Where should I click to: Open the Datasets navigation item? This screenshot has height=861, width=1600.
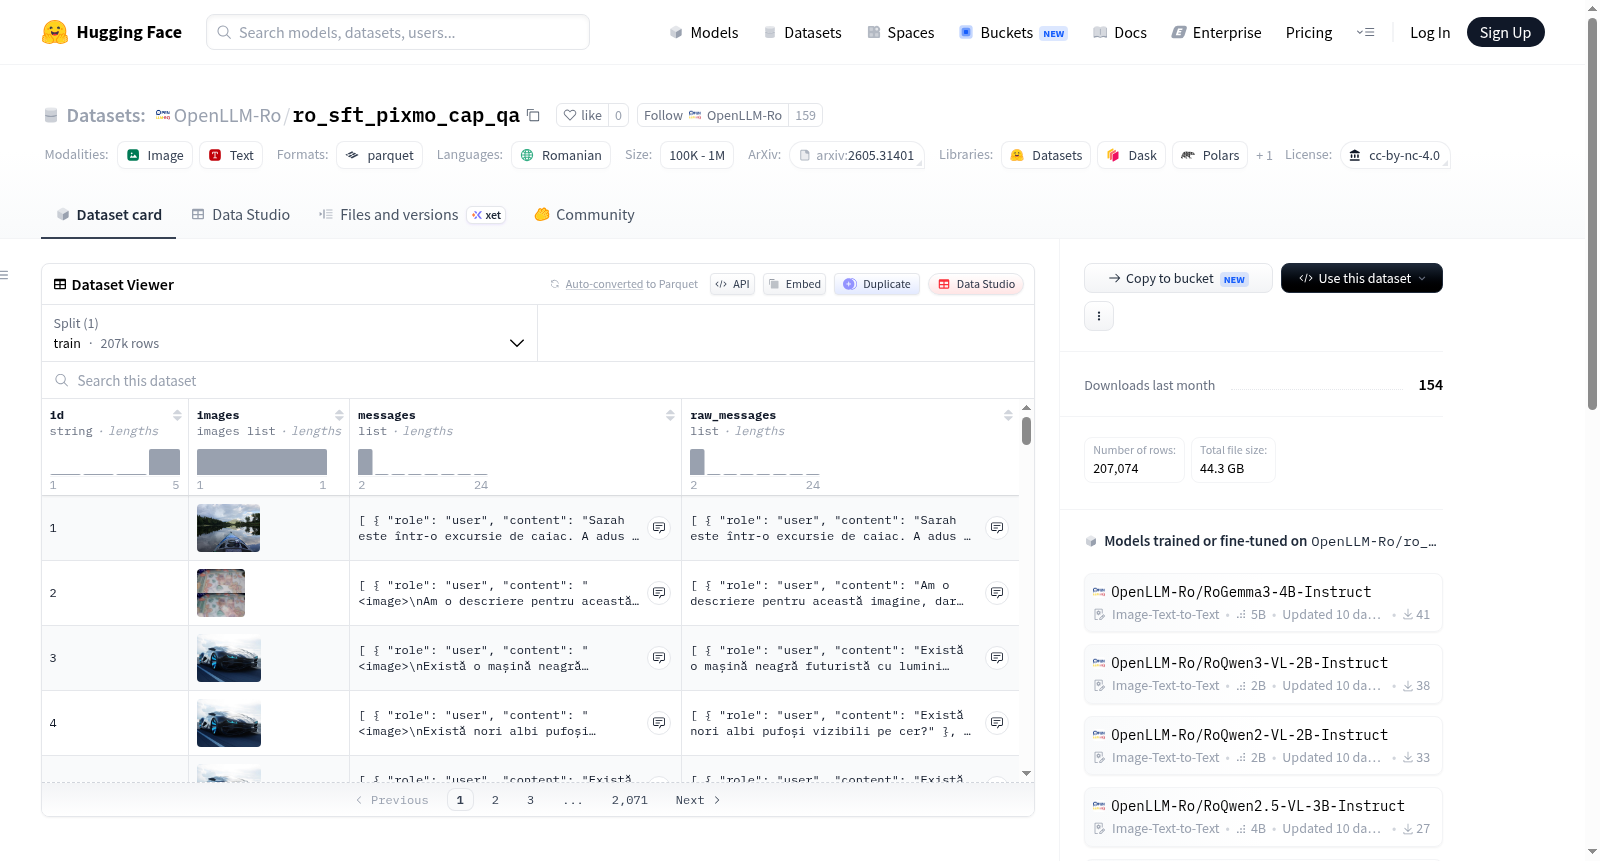tap(802, 32)
